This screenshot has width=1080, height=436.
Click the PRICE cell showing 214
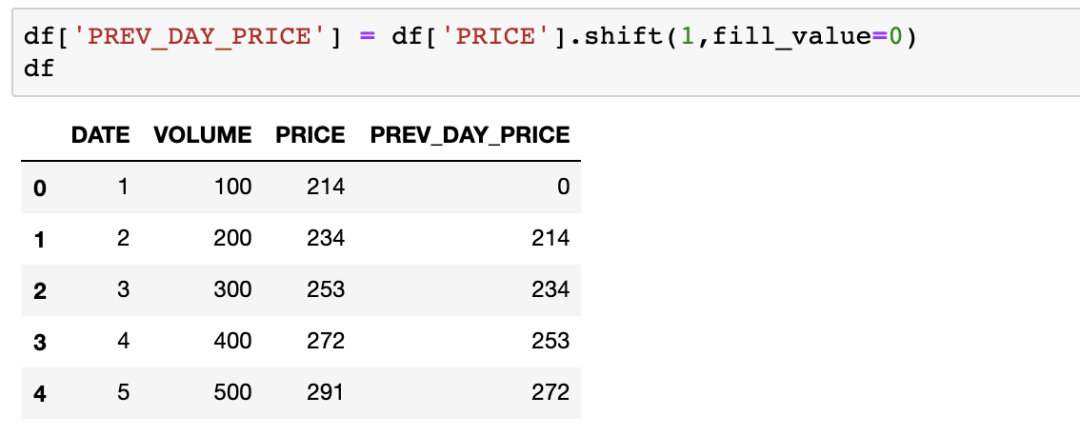point(326,186)
